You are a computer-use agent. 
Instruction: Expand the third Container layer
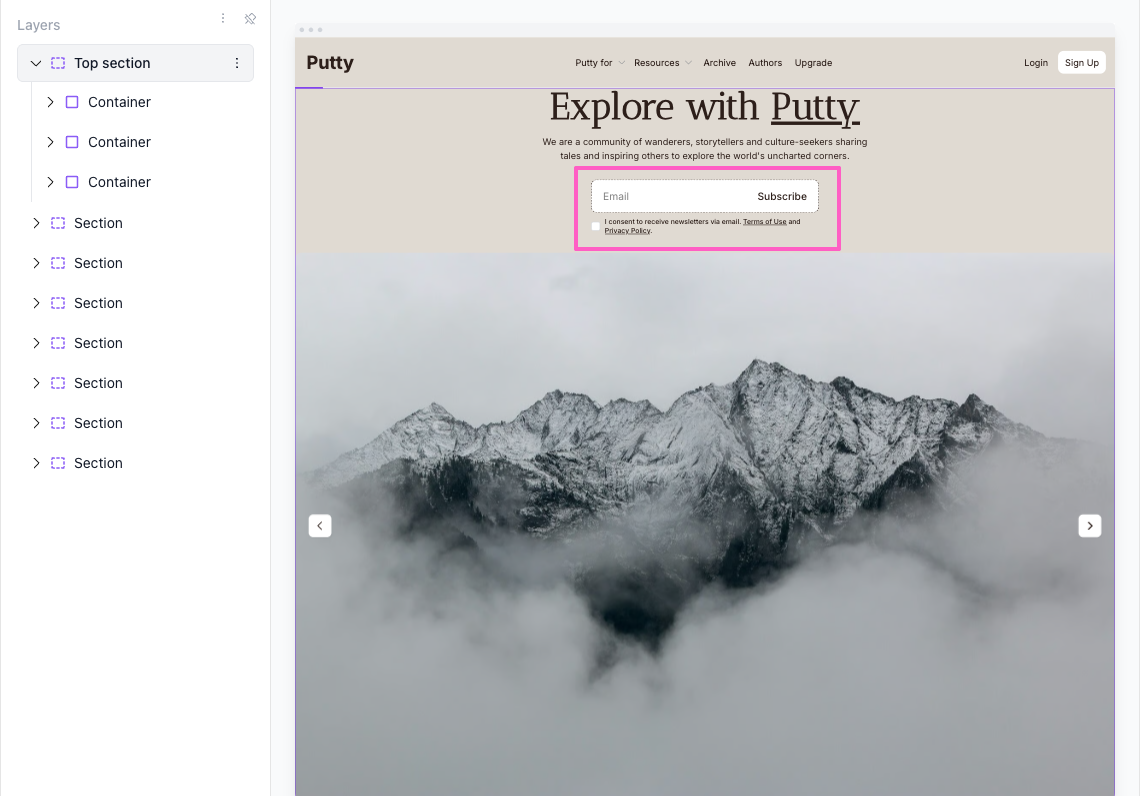[x=50, y=182]
